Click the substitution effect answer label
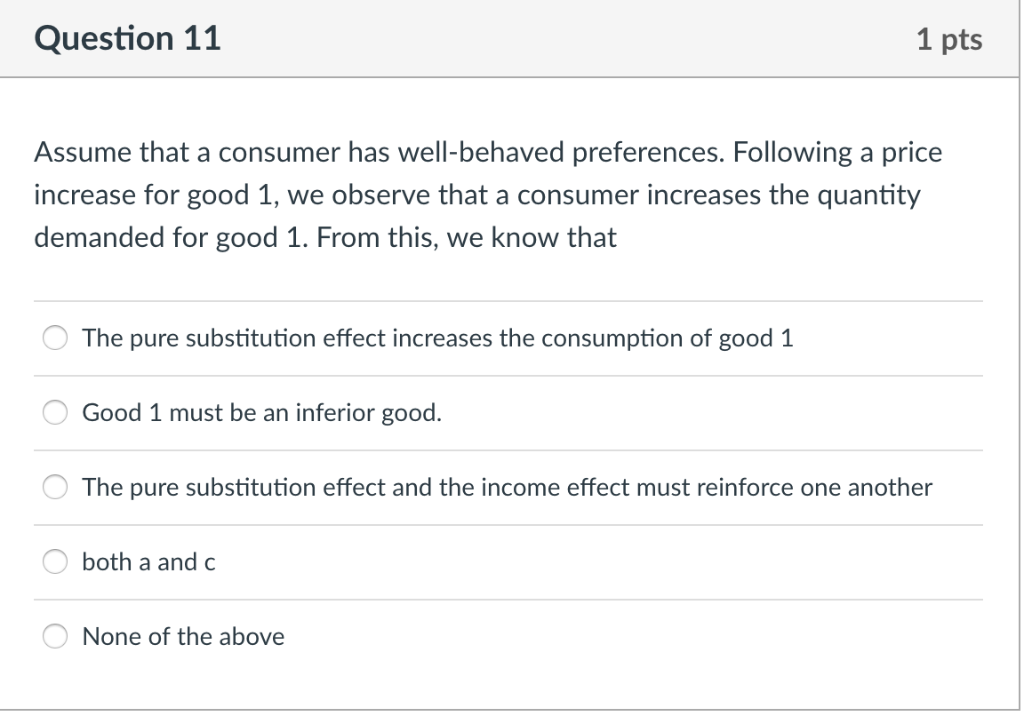 pyautogui.click(x=438, y=337)
